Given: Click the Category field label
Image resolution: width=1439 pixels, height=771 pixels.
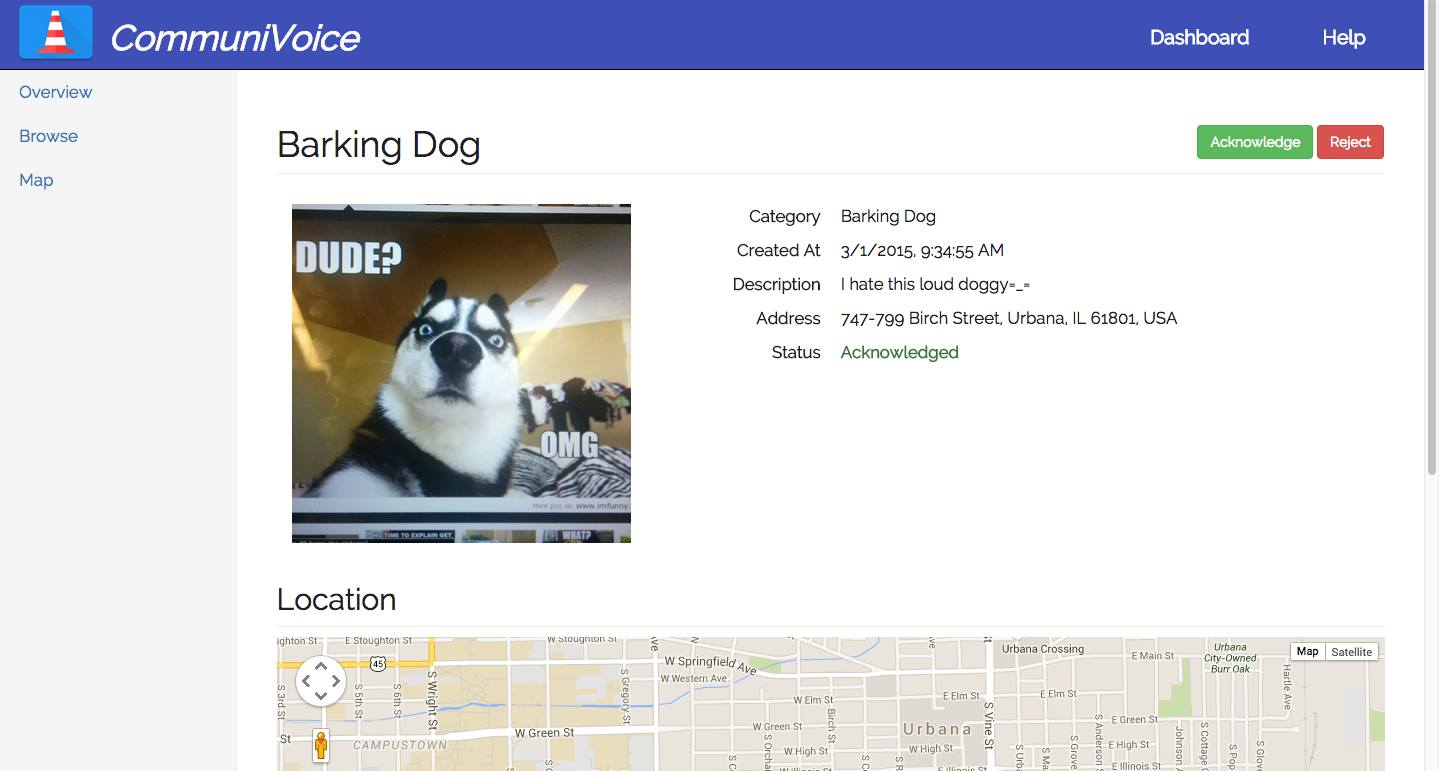Looking at the screenshot, I should point(784,216).
